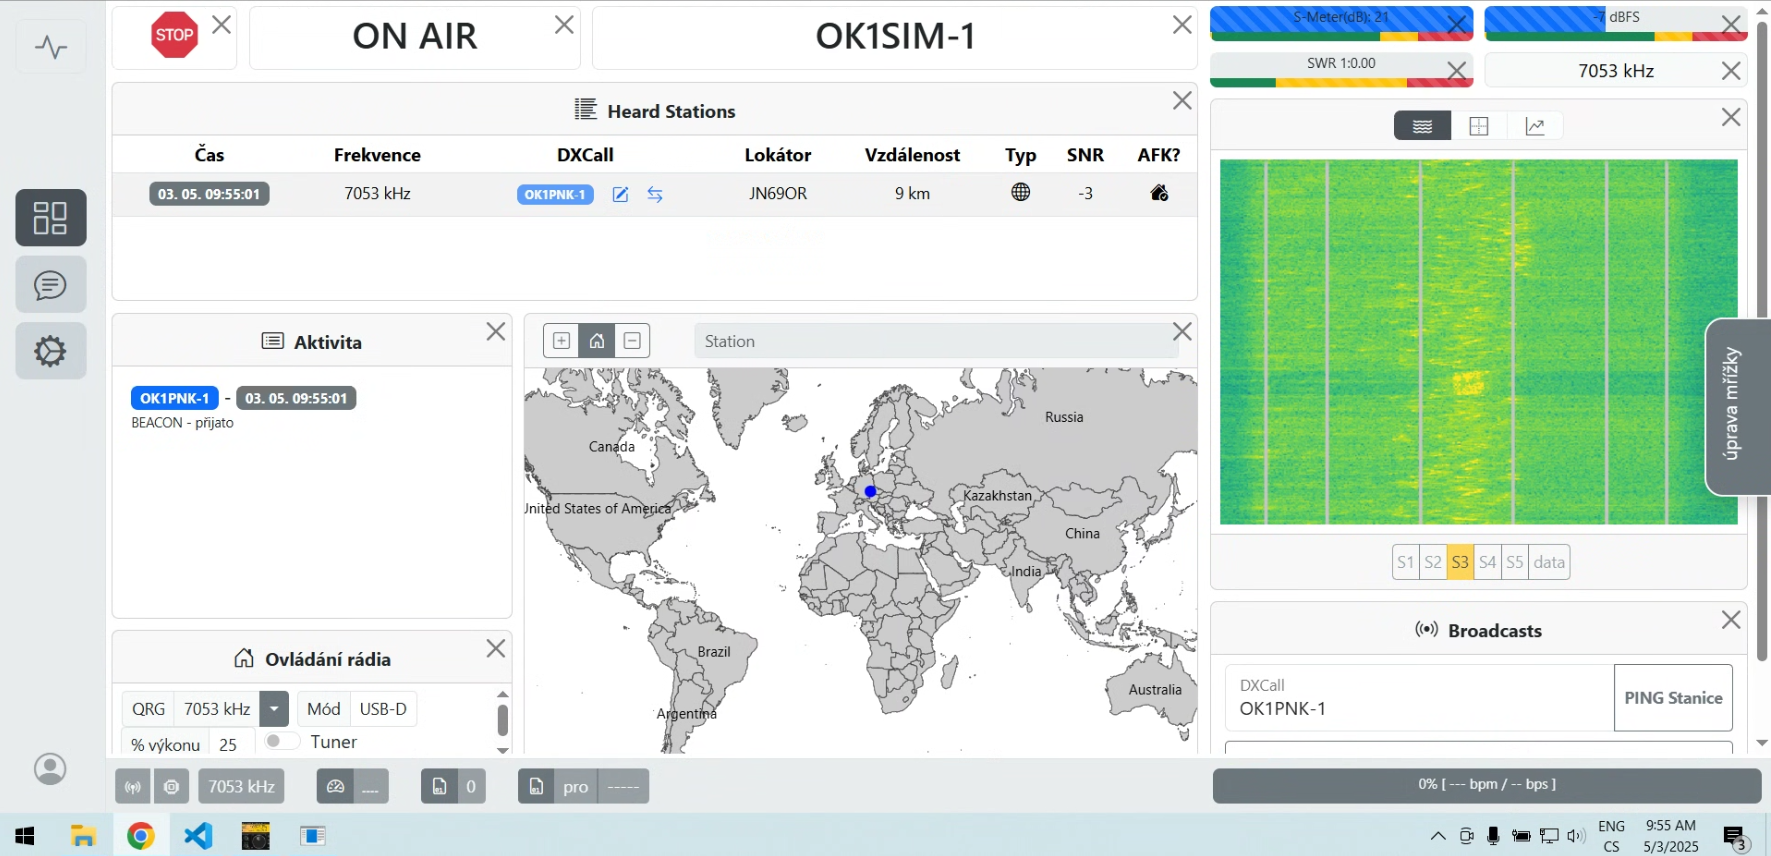Click the AFK house icon in the row
This screenshot has width=1771, height=856.
click(1159, 192)
